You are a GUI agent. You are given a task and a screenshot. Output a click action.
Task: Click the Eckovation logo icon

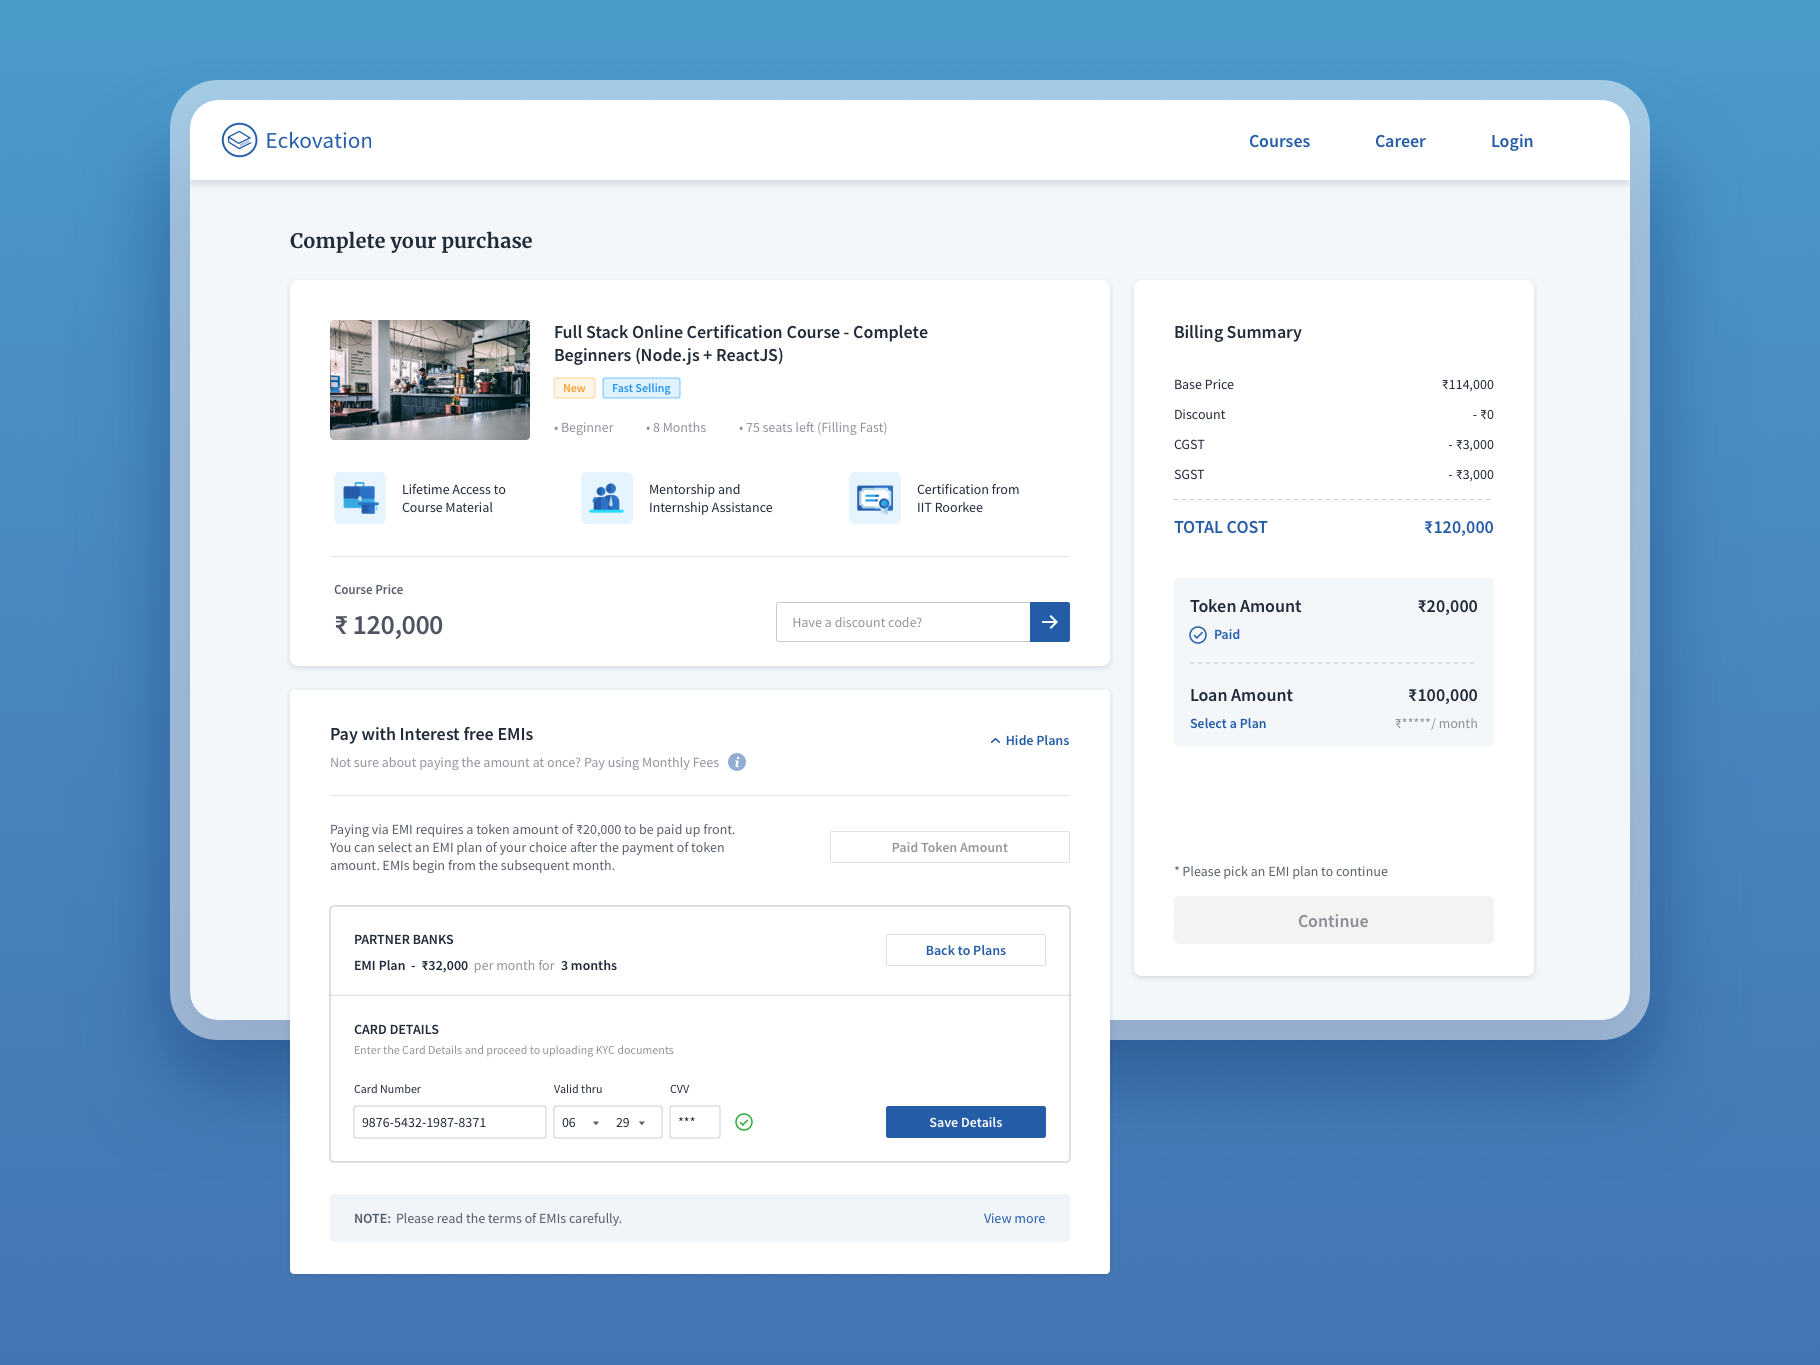[239, 140]
